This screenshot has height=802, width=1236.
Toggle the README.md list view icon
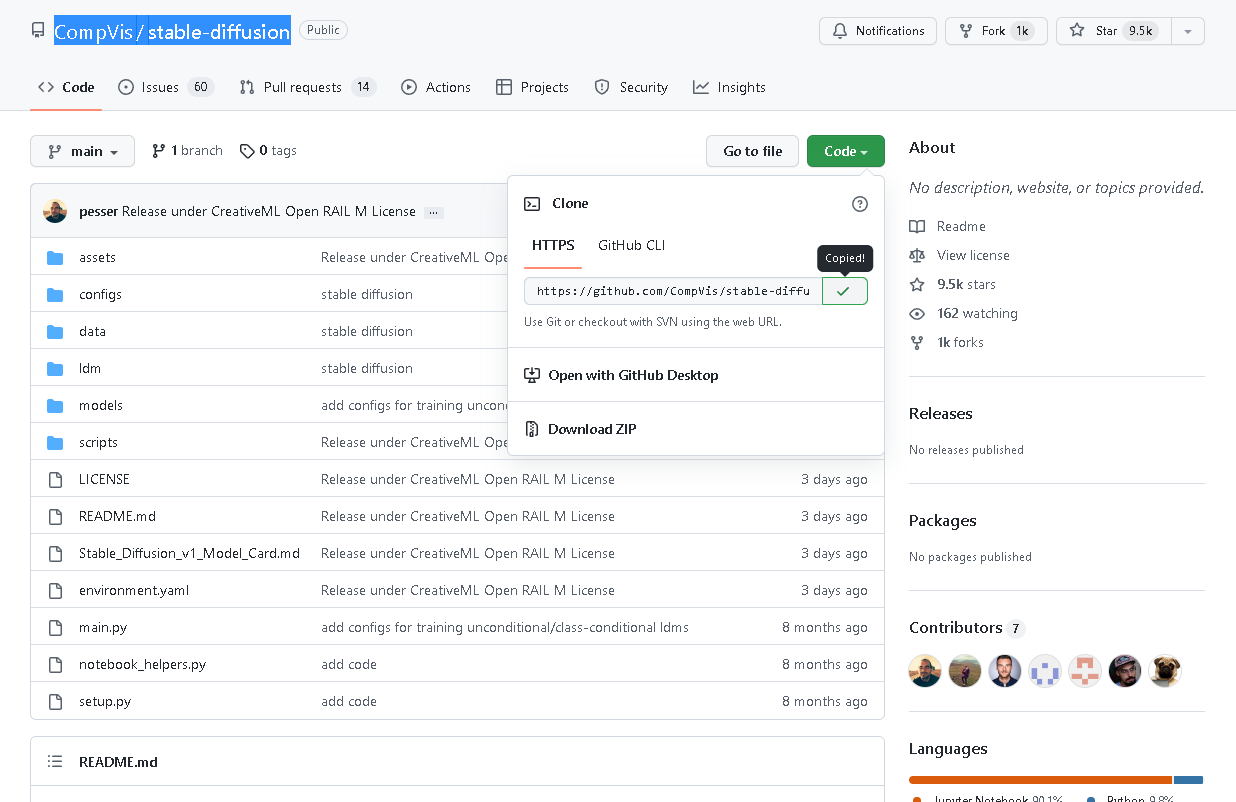pyautogui.click(x=55, y=761)
